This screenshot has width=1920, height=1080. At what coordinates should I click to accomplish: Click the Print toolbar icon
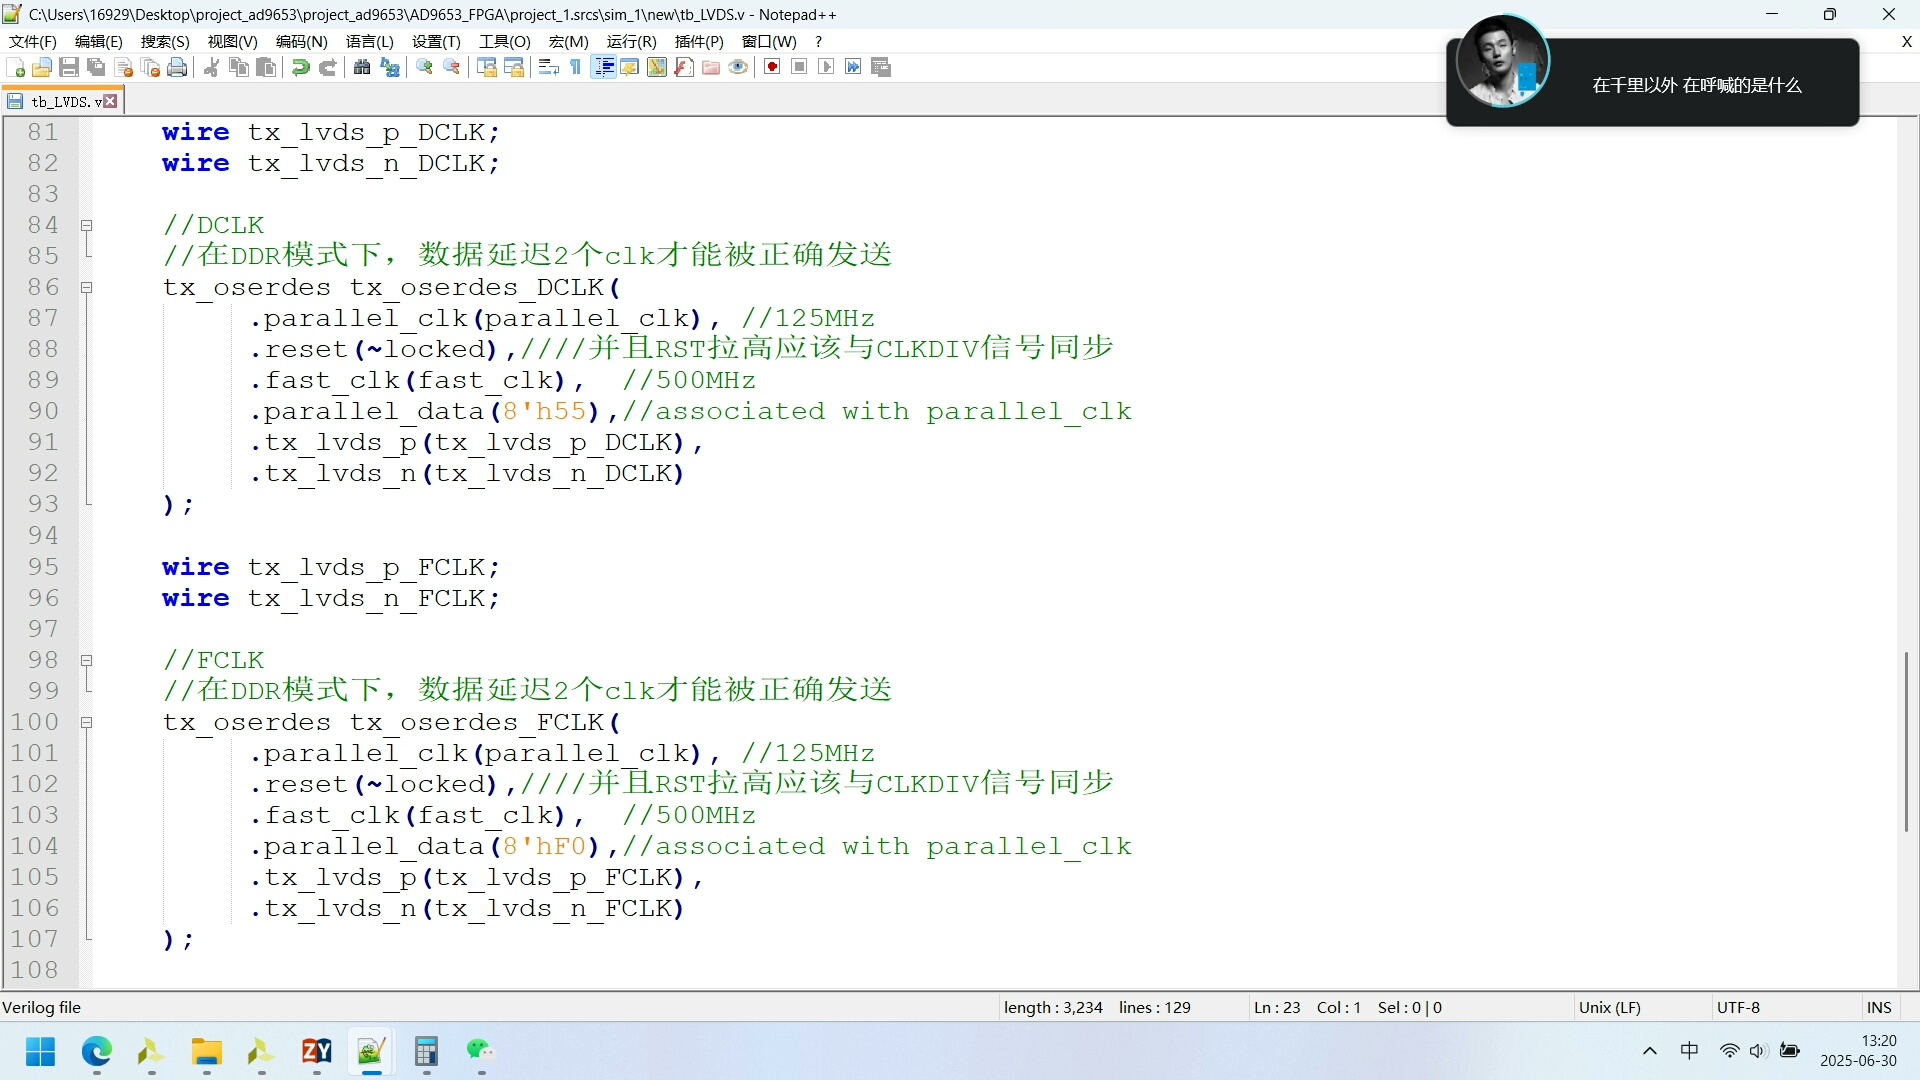tap(178, 67)
